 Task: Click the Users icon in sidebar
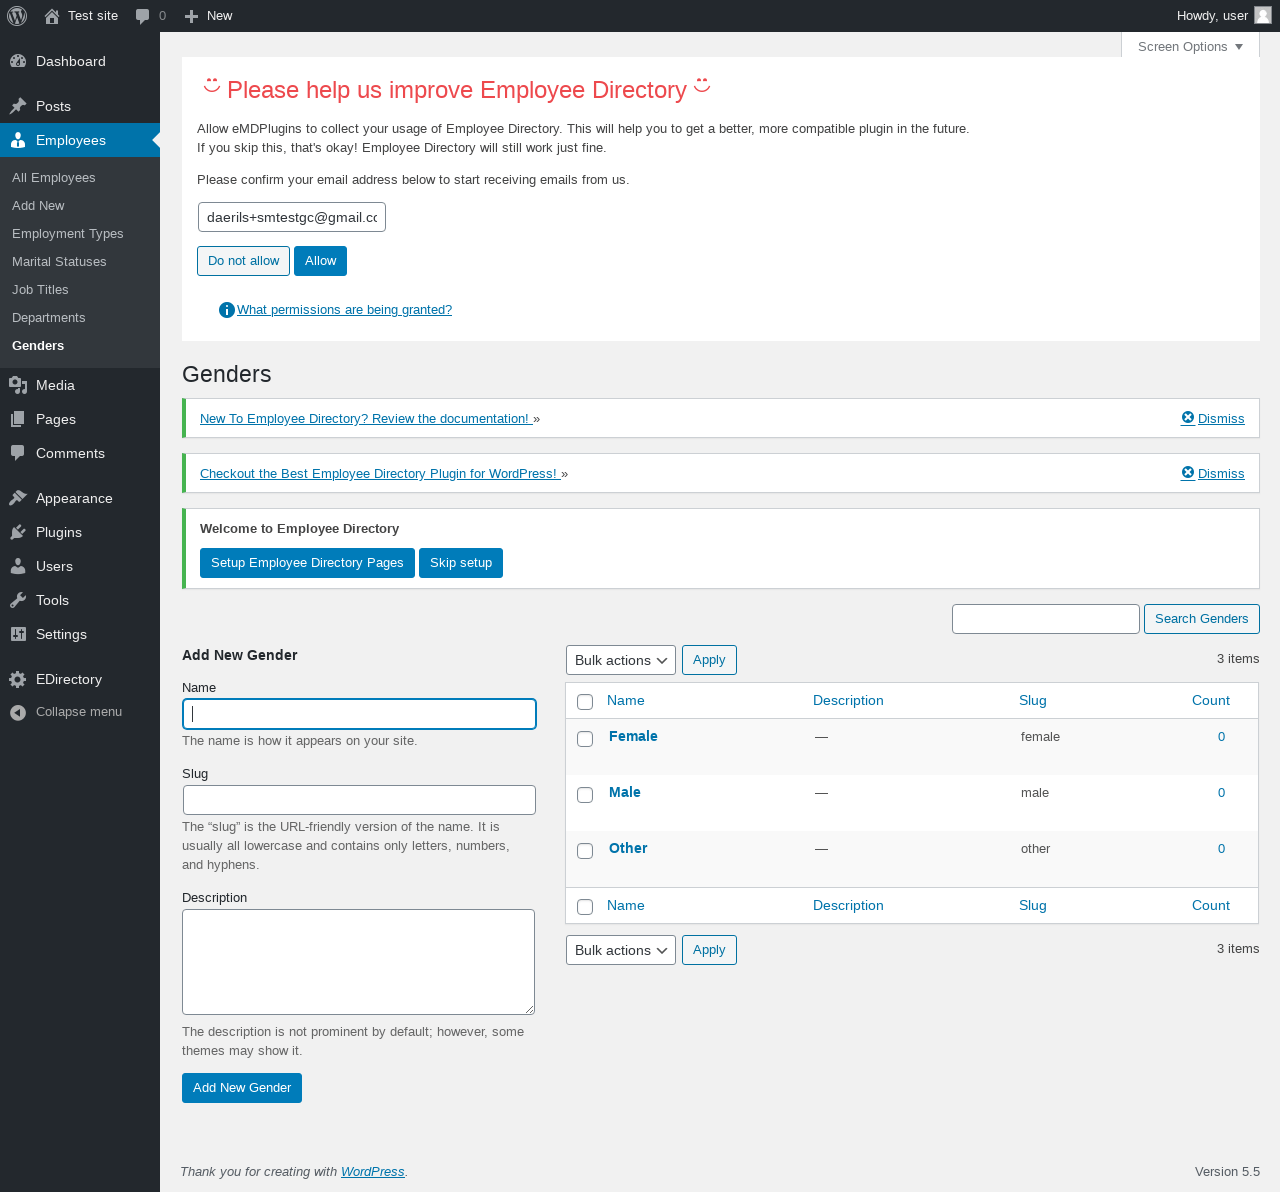(x=18, y=566)
